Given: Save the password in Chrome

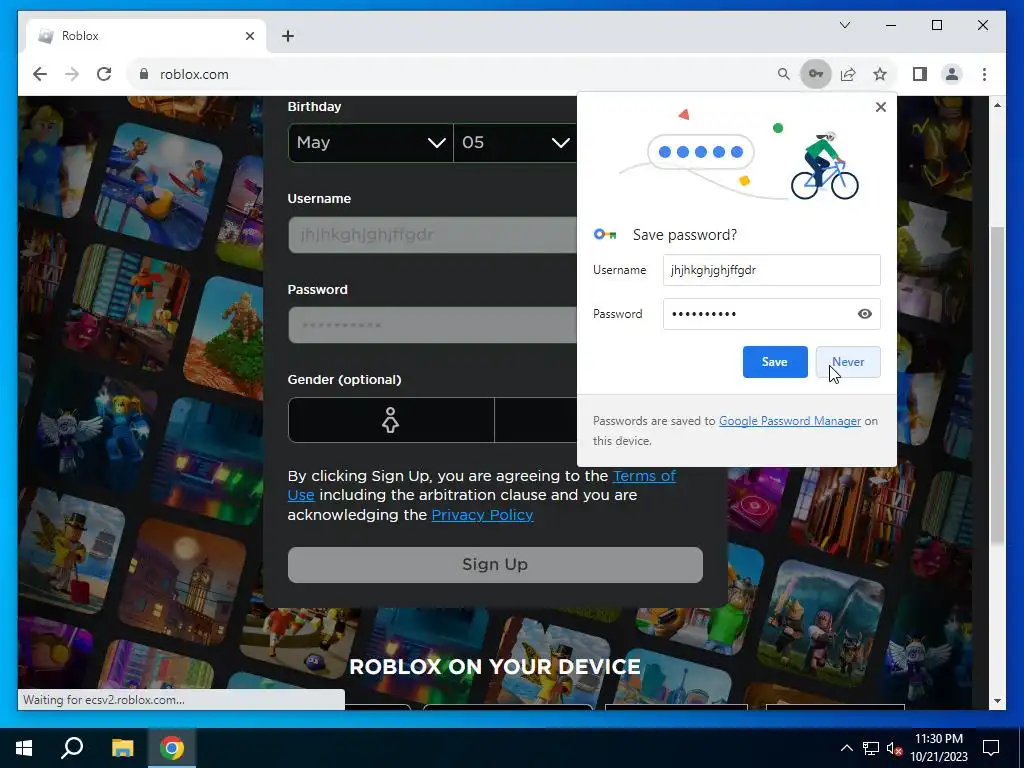Looking at the screenshot, I should [x=775, y=362].
